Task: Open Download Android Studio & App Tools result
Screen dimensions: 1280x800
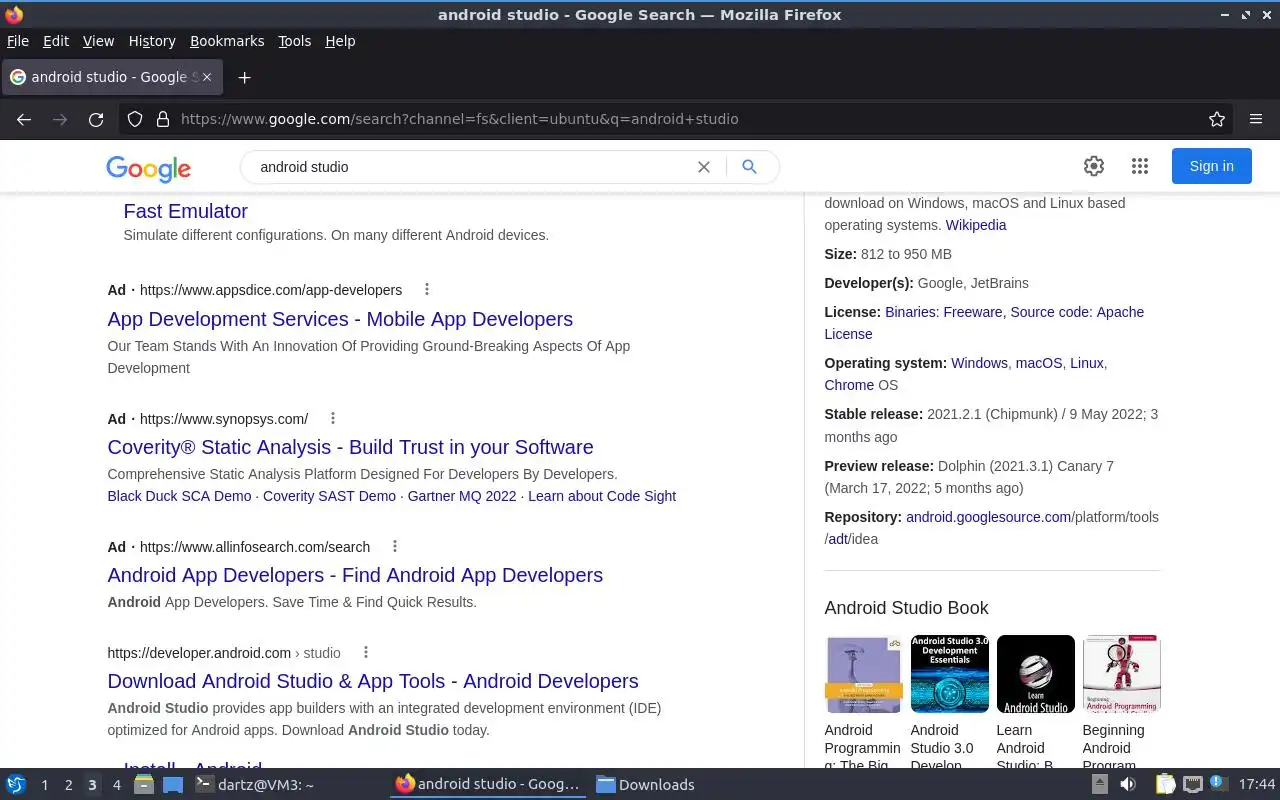Action: 373,681
